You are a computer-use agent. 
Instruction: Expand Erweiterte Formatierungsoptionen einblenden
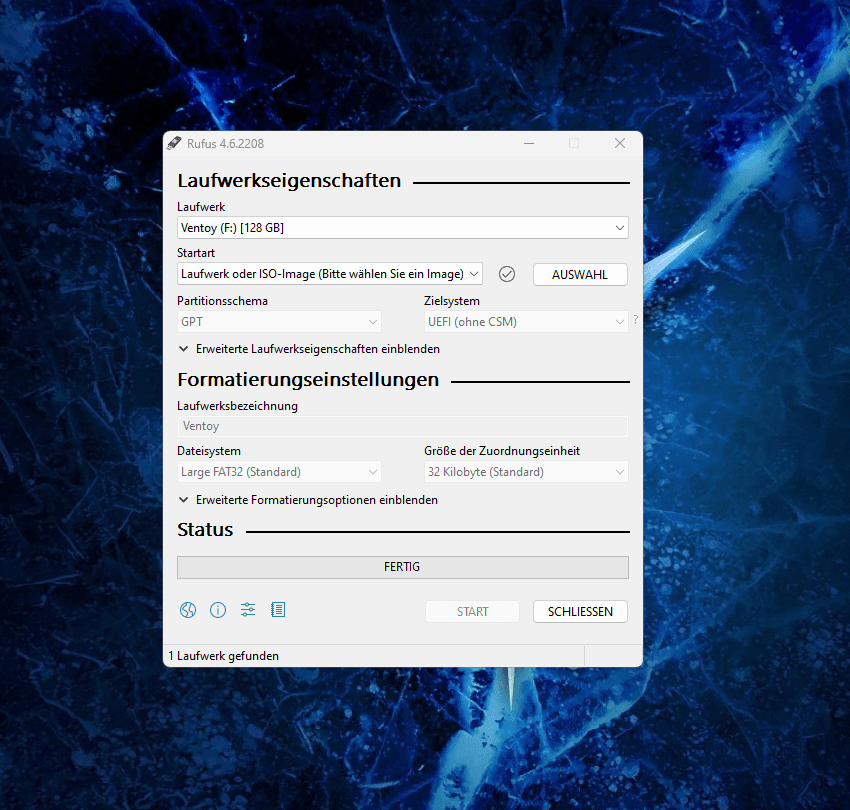308,499
